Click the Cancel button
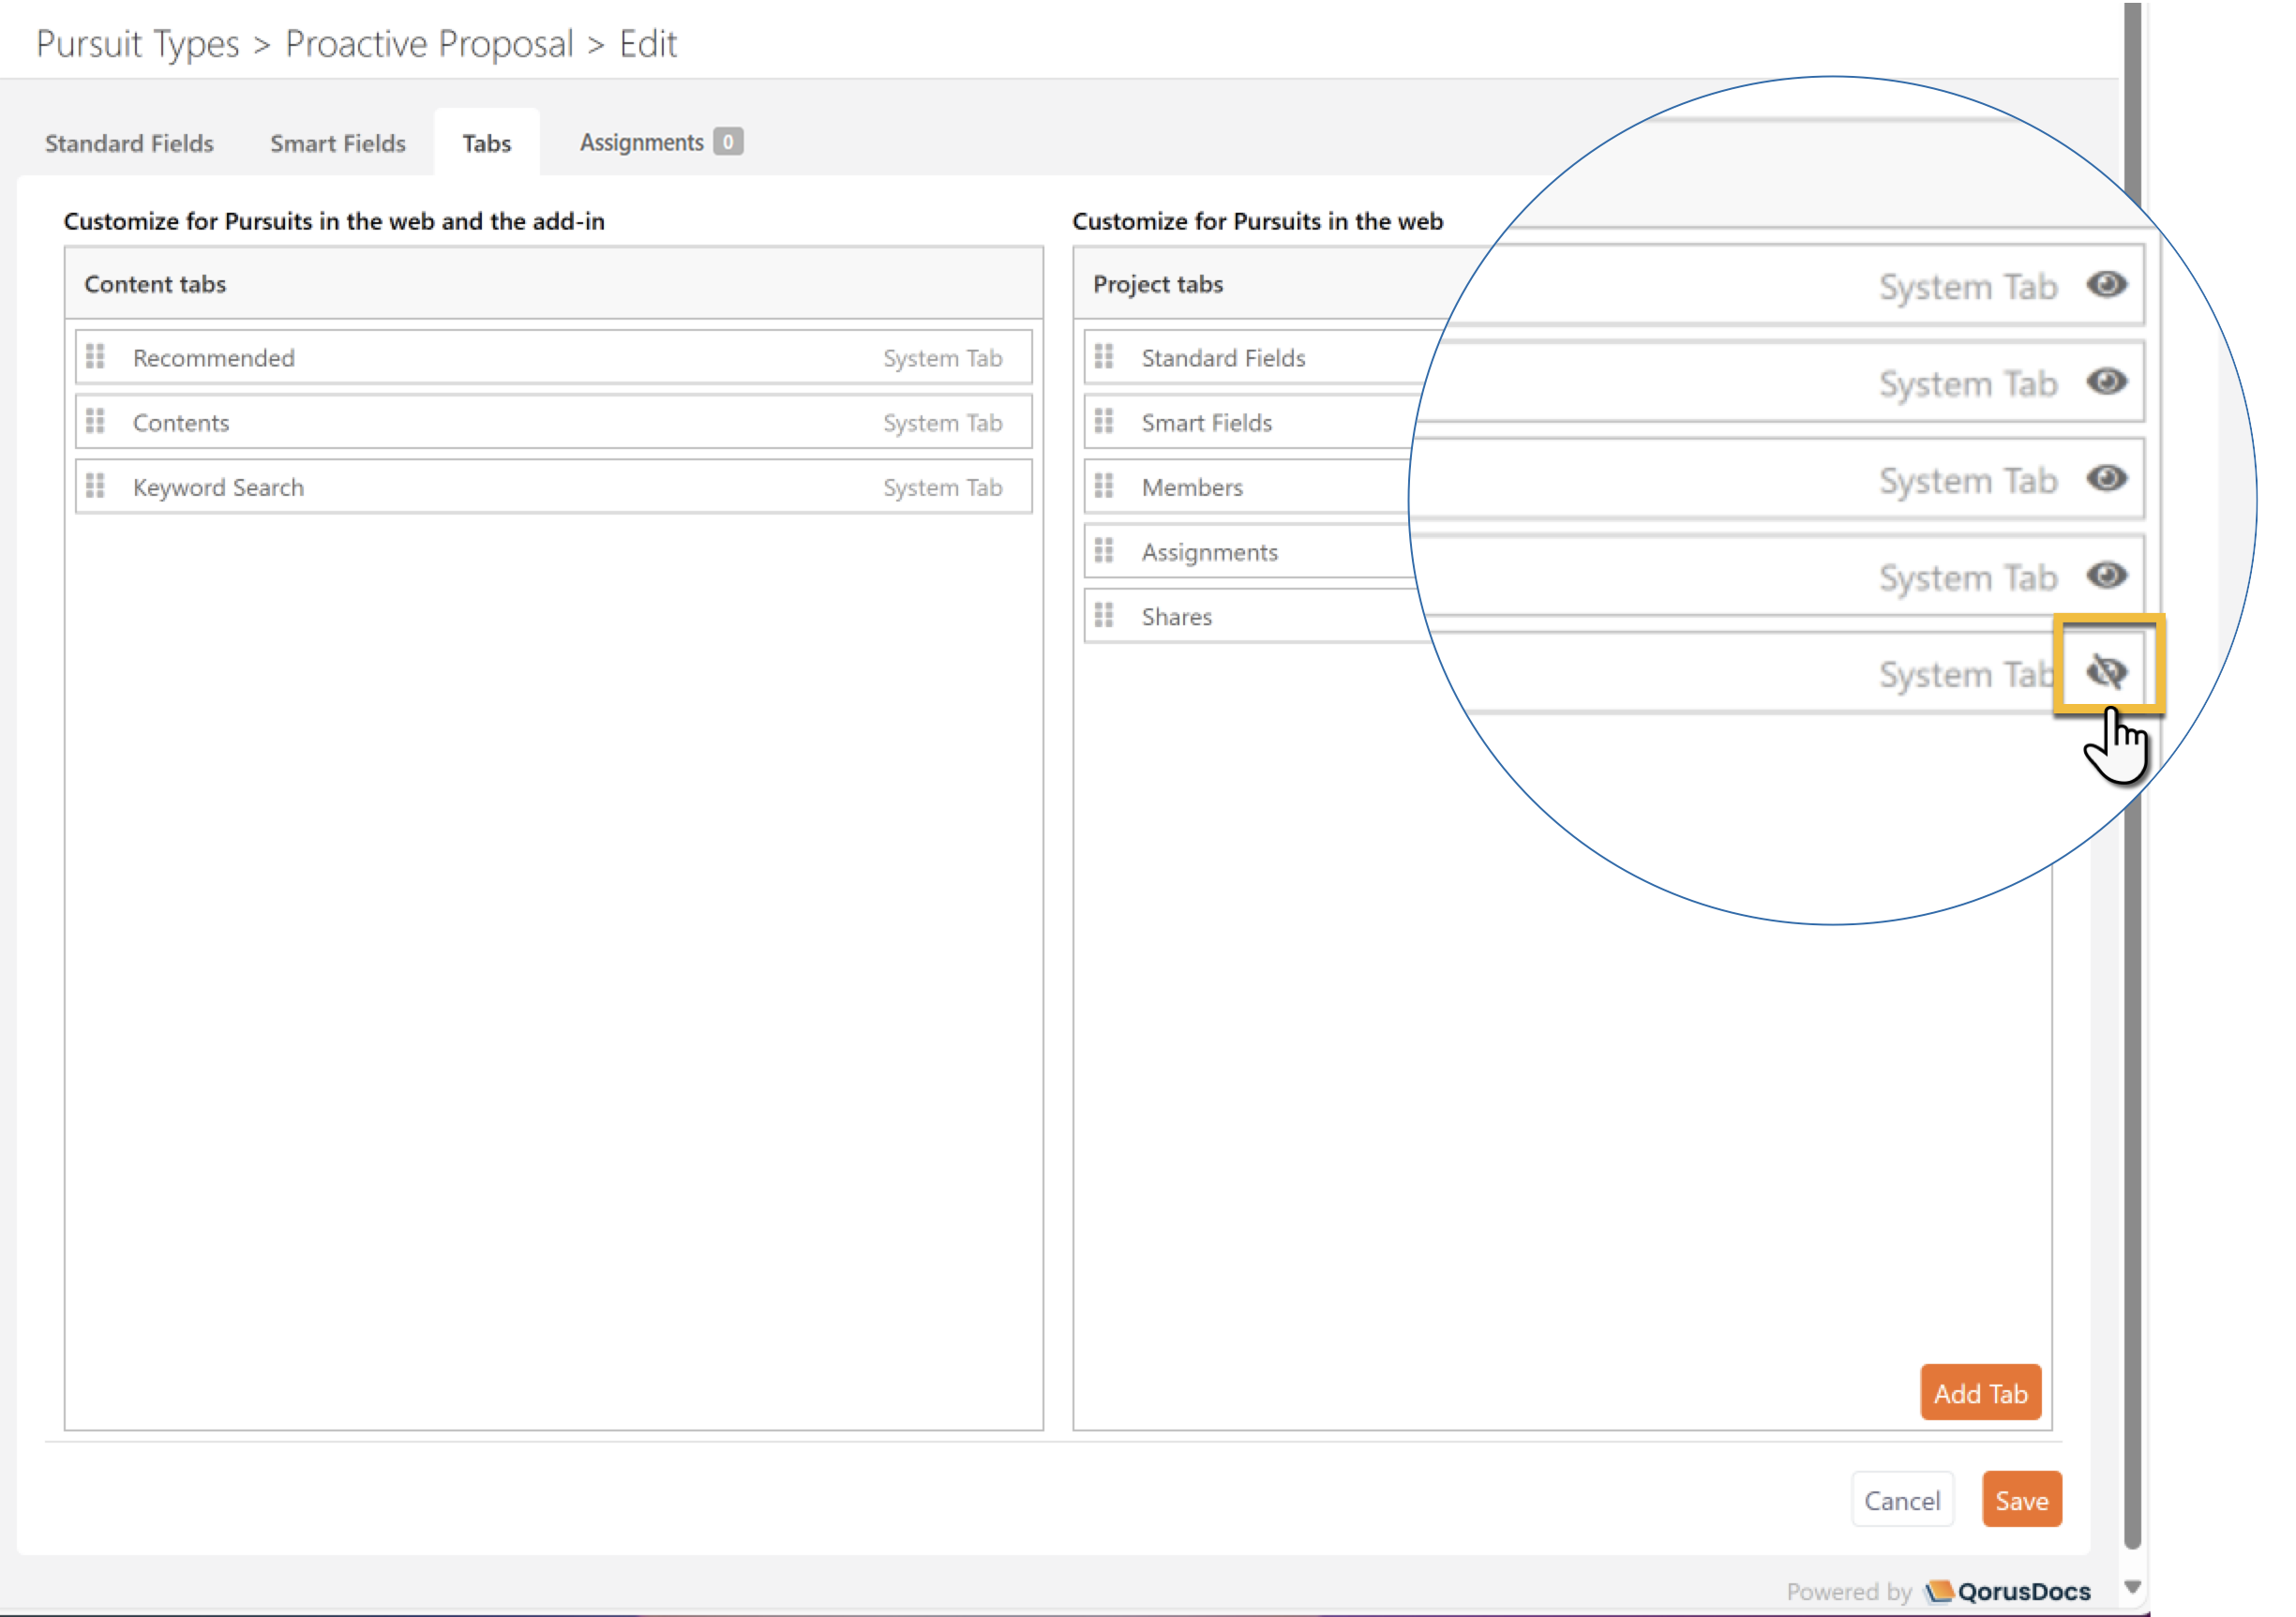 [1901, 1500]
